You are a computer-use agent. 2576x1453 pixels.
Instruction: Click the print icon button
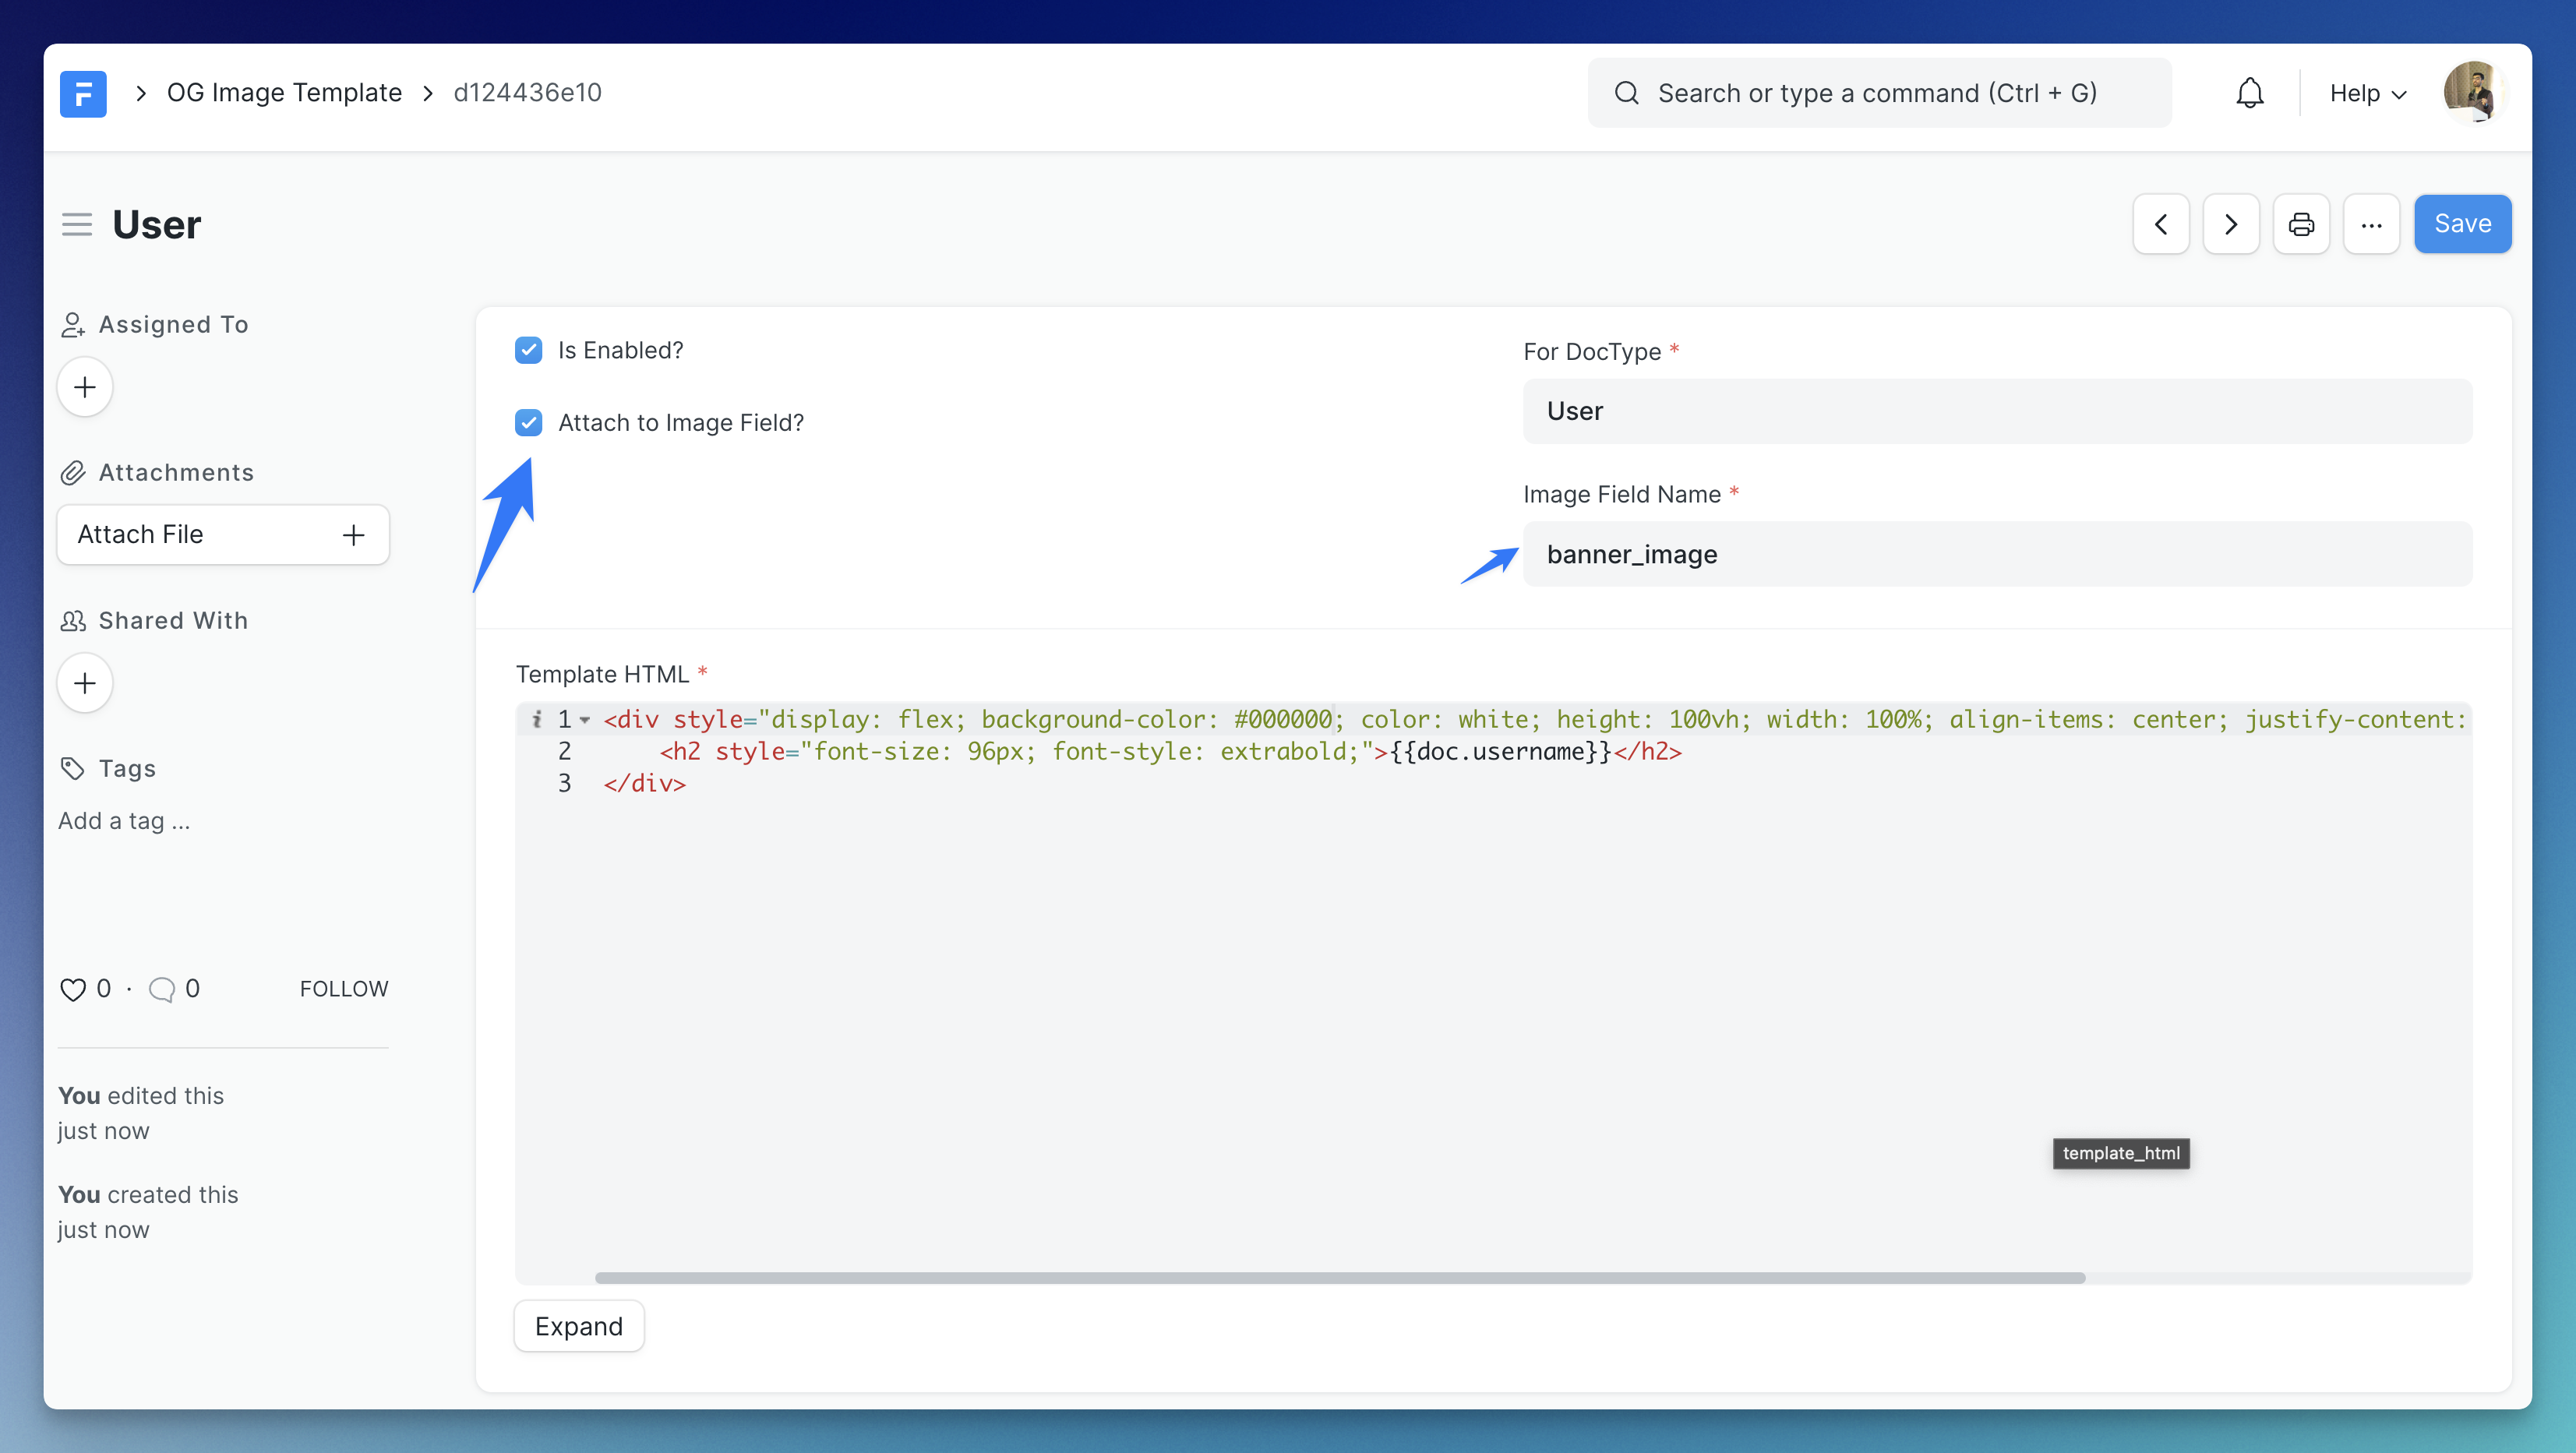[x=2301, y=224]
